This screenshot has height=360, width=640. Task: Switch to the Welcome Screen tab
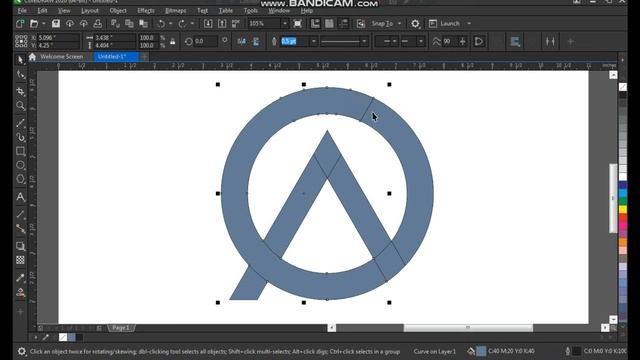pyautogui.click(x=62, y=57)
